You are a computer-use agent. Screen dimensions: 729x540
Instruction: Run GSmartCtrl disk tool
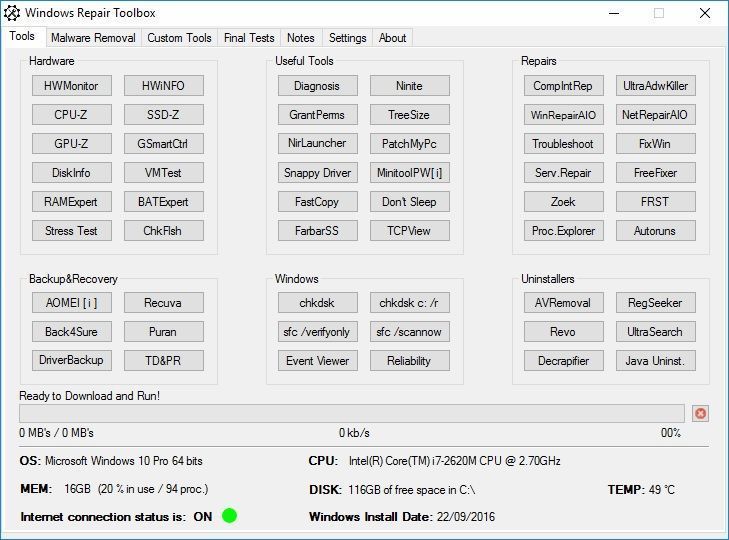(164, 144)
